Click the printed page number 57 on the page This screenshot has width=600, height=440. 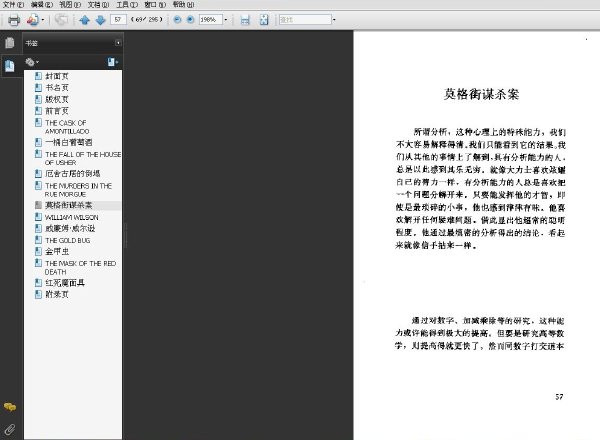tap(559, 397)
